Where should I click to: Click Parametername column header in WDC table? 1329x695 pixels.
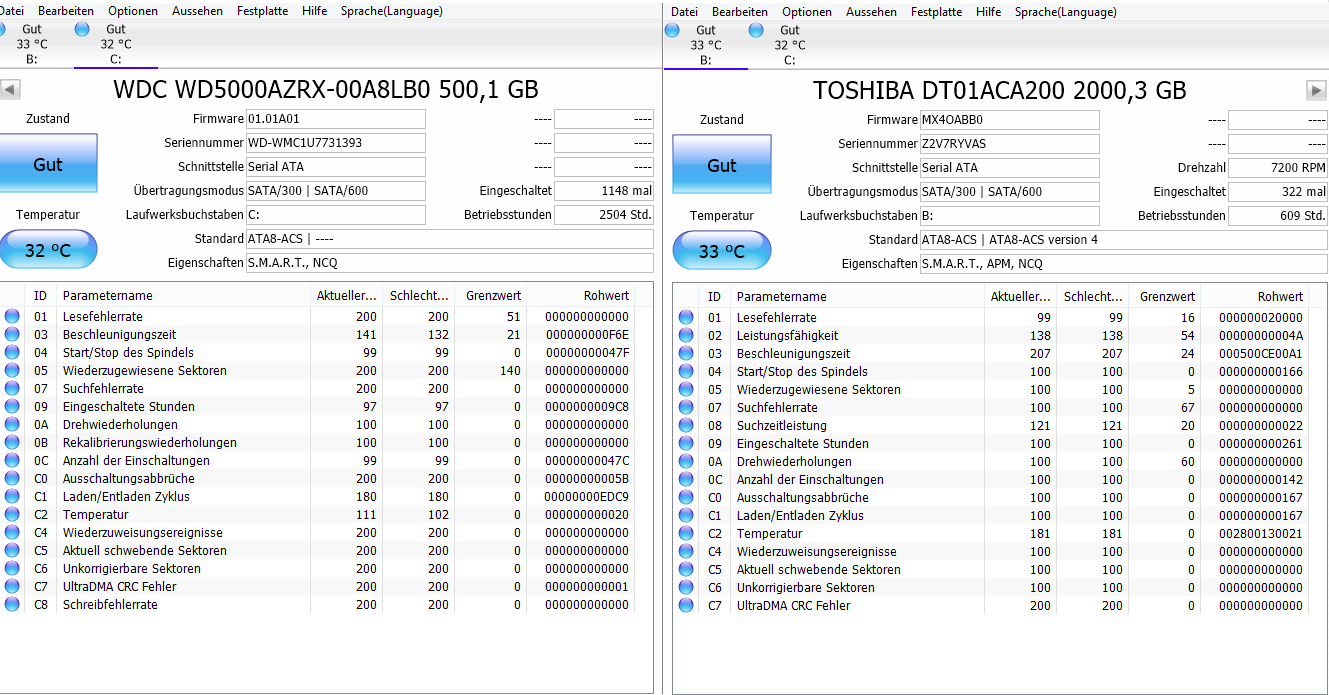pos(183,295)
